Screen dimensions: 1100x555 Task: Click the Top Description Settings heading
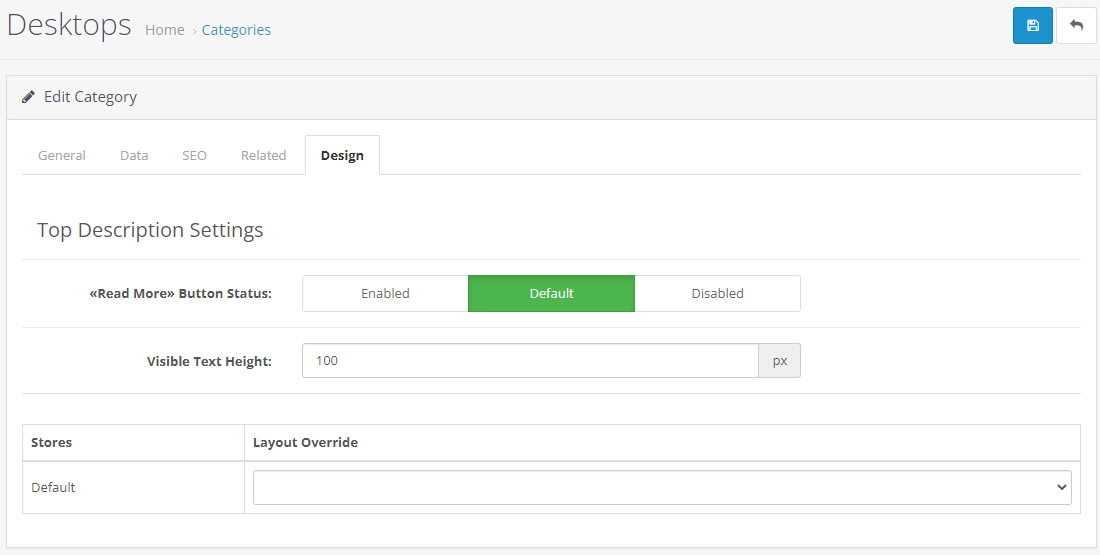coord(150,230)
